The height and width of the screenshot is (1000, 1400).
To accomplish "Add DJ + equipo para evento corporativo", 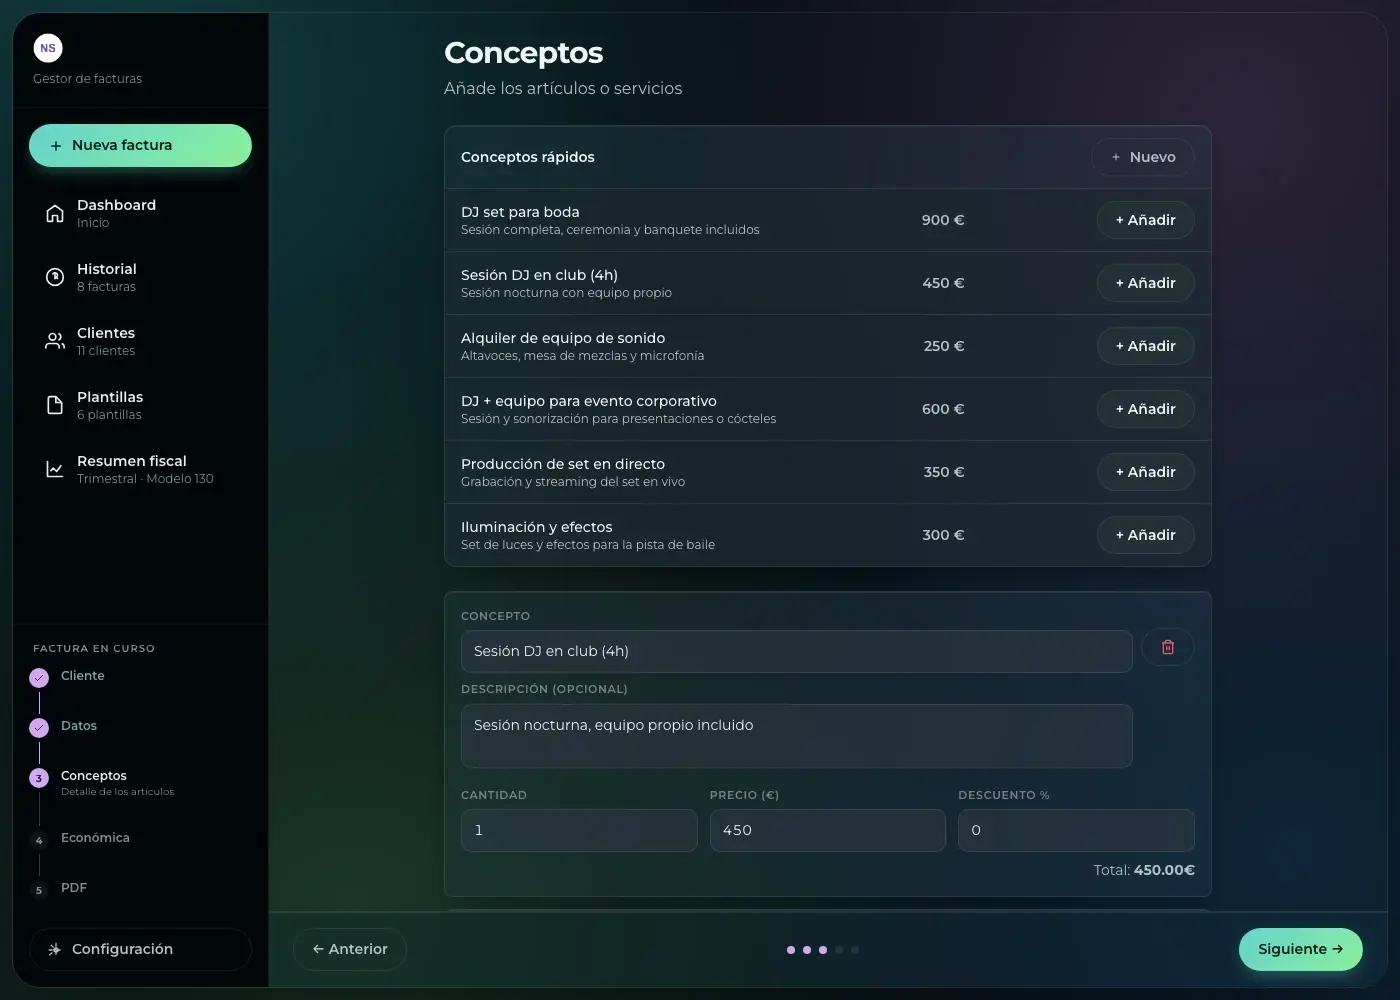I will coord(1146,409).
